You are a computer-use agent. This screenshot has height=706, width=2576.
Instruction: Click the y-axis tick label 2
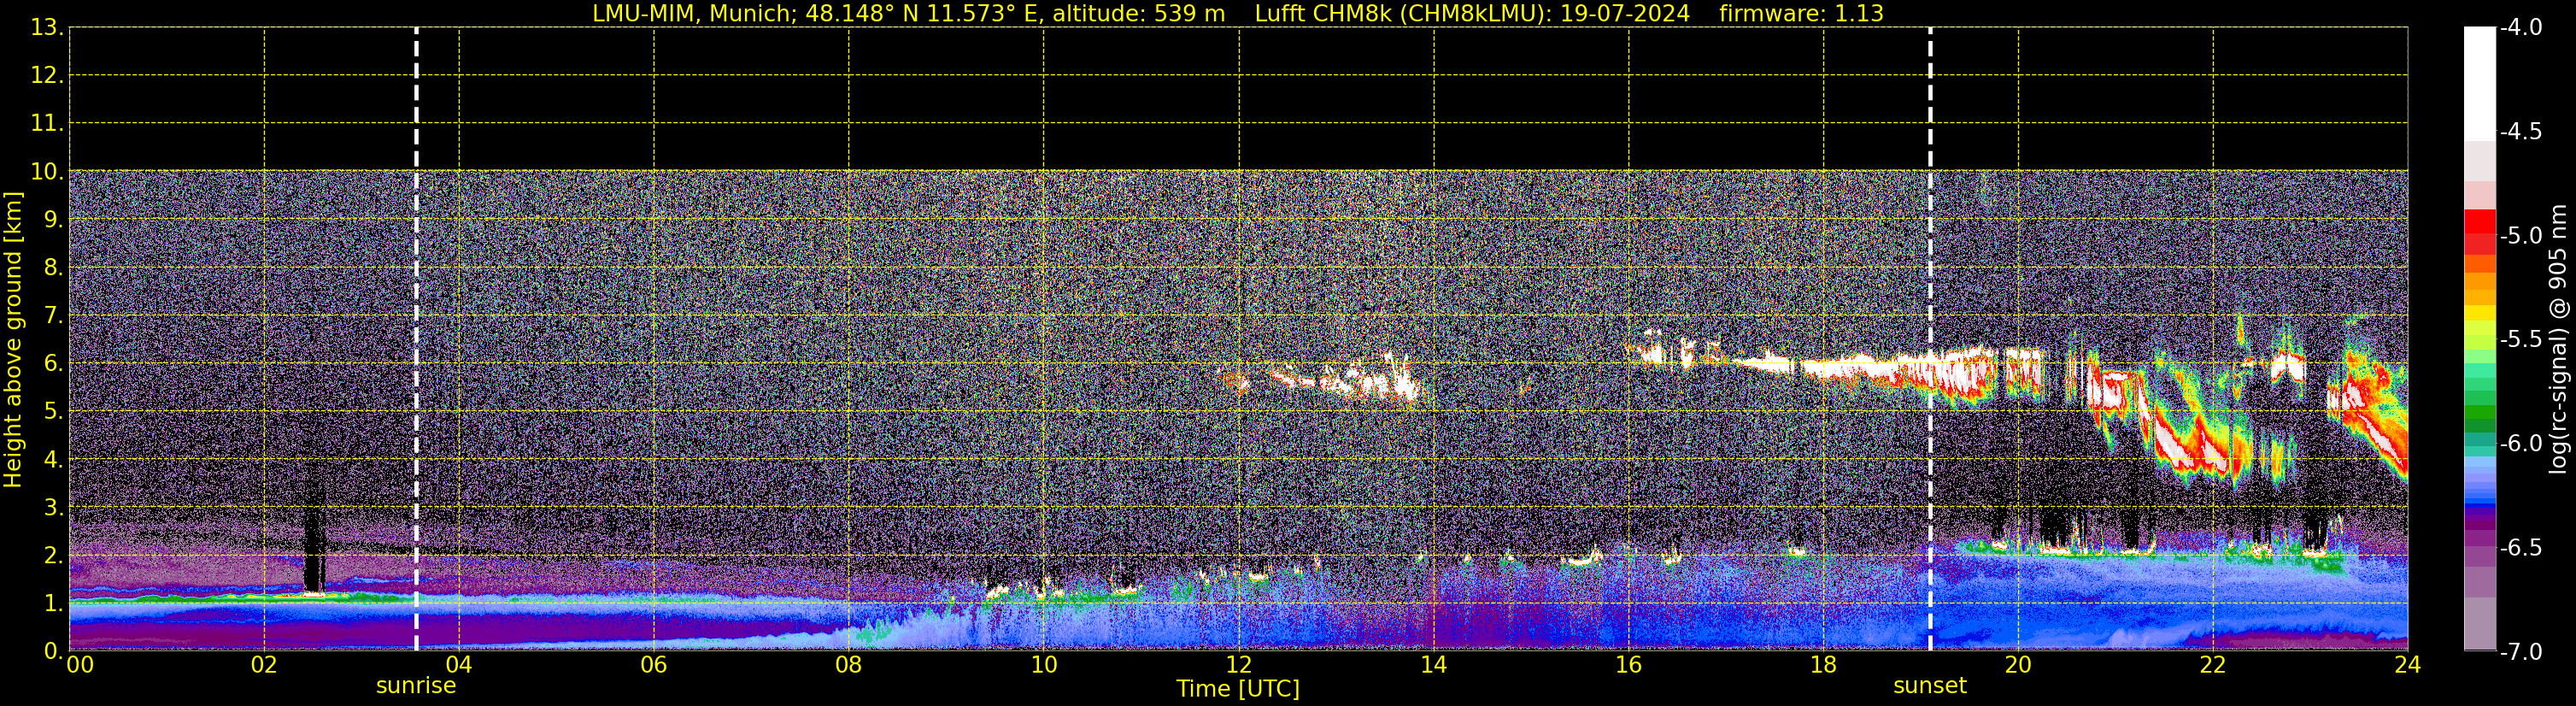click(52, 556)
